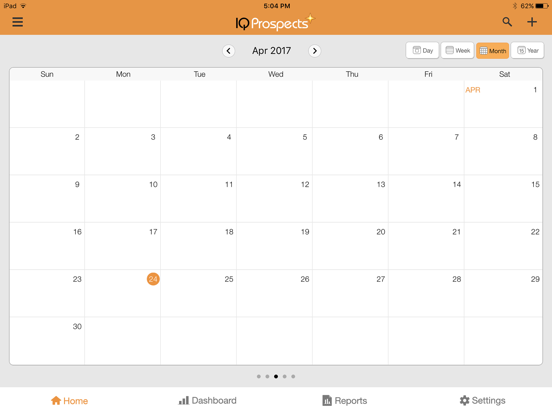Tap the plus icon to add
The image size is (552, 414).
click(x=532, y=22)
